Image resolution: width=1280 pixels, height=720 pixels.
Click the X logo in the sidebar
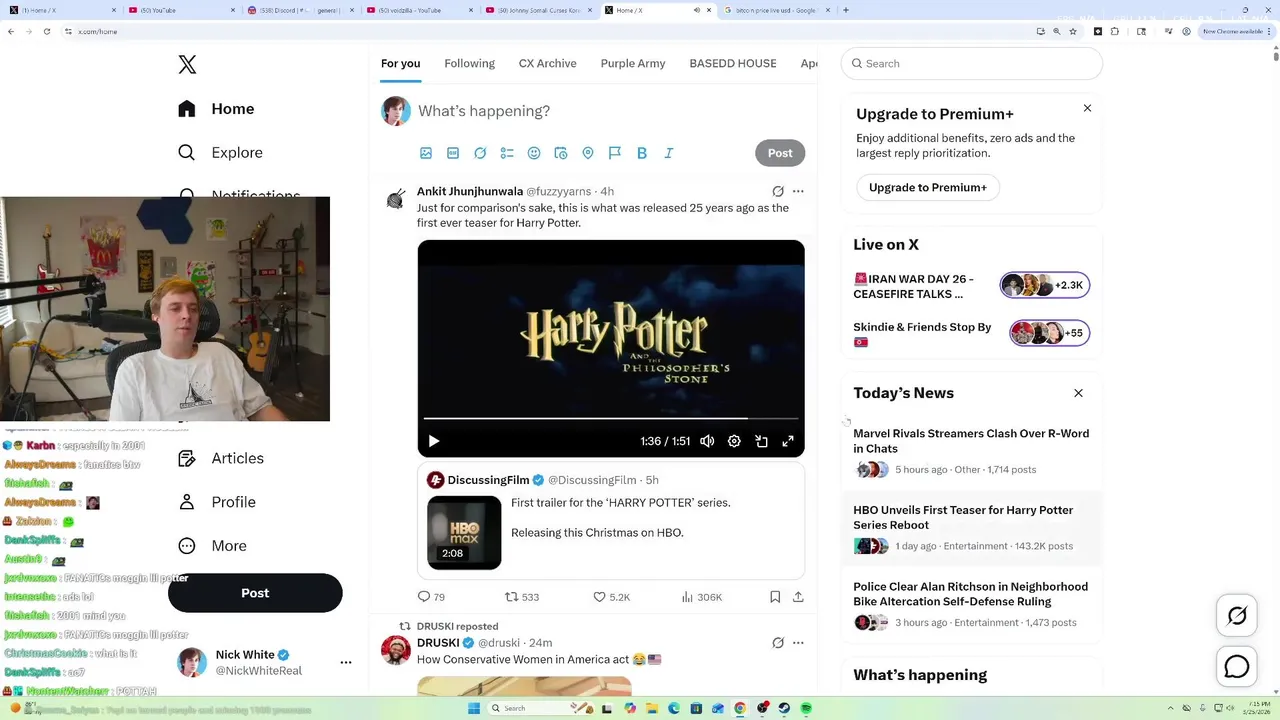click(187, 65)
